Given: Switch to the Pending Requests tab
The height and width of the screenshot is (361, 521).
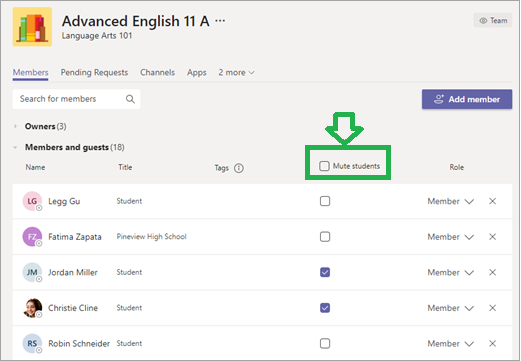Looking at the screenshot, I should (94, 72).
